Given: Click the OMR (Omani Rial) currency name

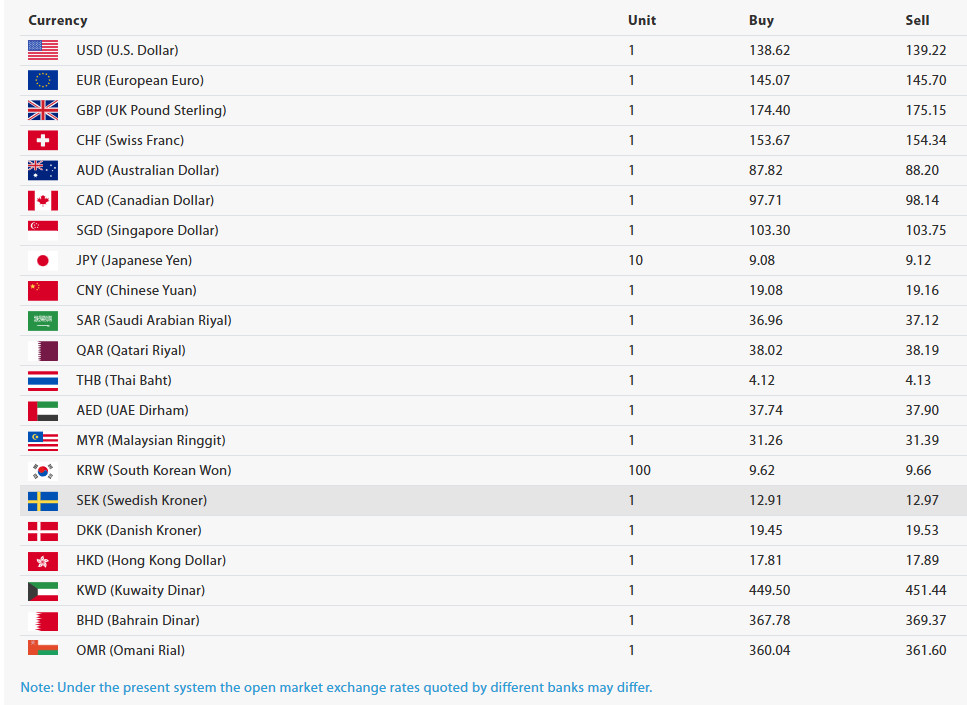Looking at the screenshot, I should point(132,650).
